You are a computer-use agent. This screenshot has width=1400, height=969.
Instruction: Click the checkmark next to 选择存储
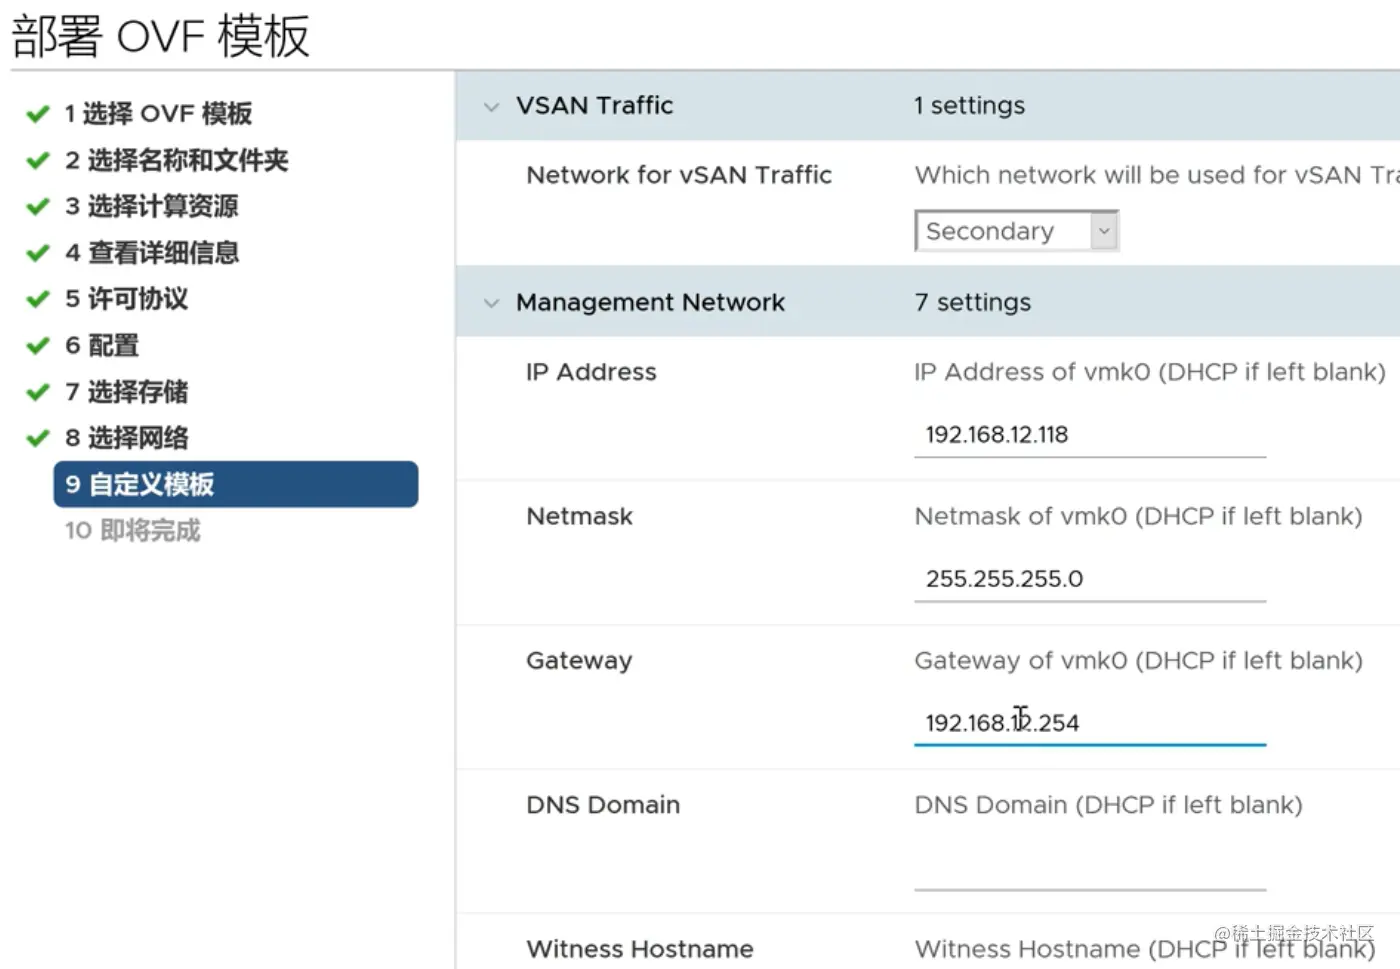[38, 392]
